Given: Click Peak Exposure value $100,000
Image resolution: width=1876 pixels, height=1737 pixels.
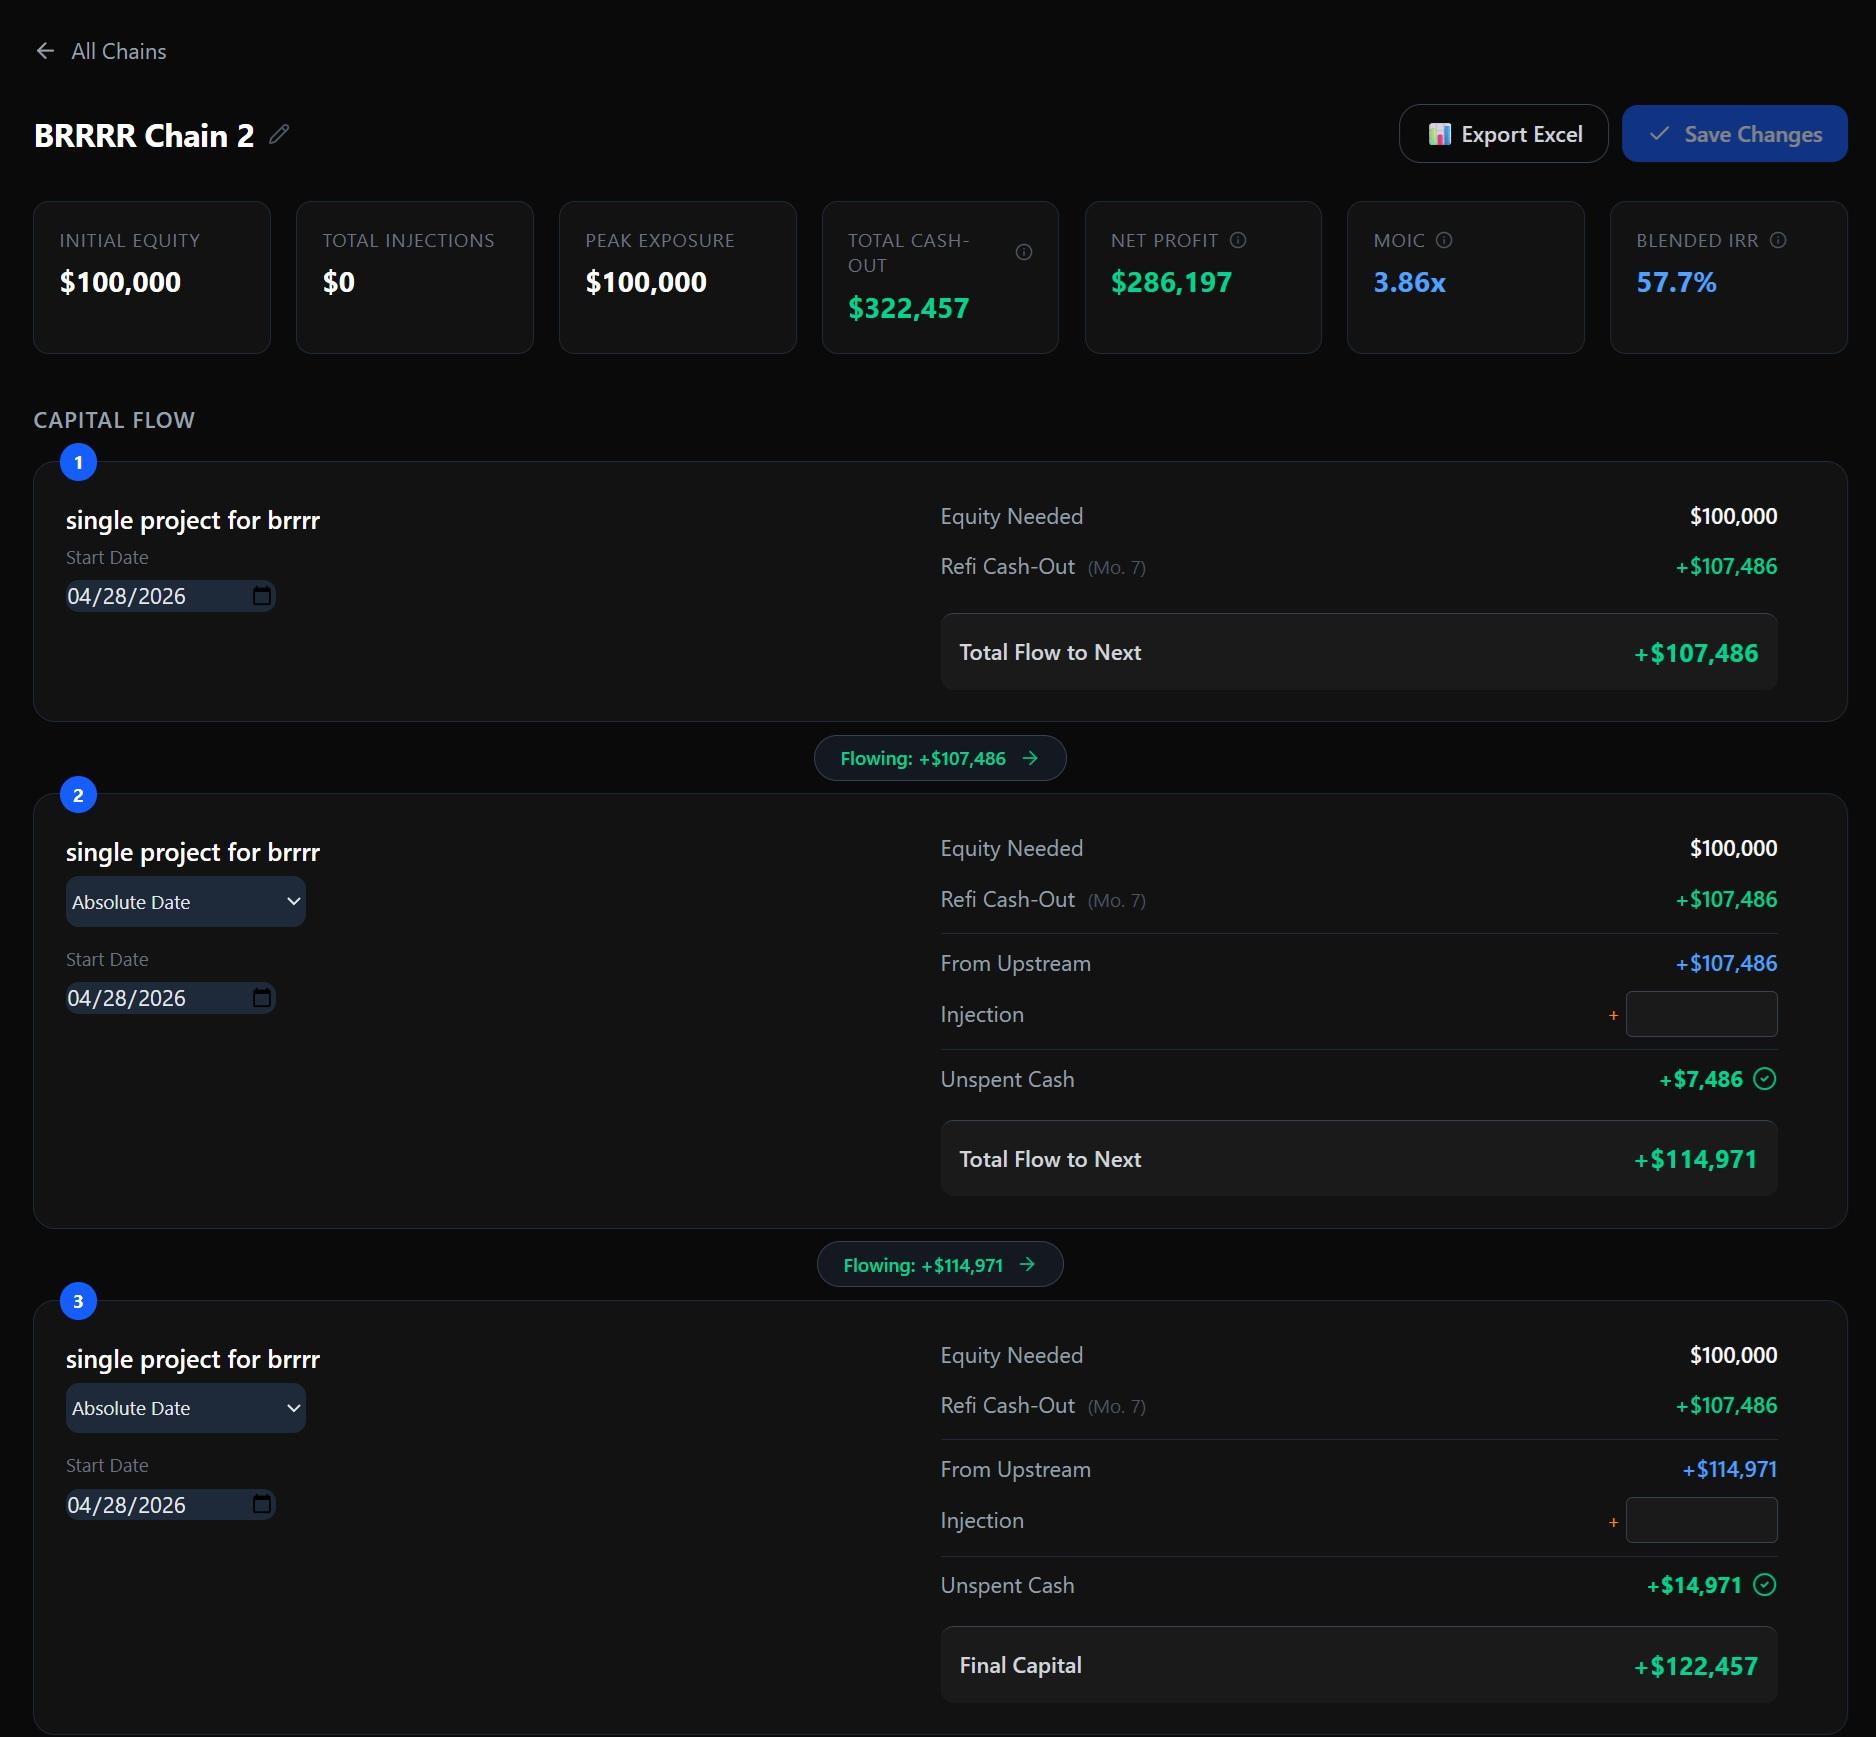Looking at the screenshot, I should click(x=646, y=282).
